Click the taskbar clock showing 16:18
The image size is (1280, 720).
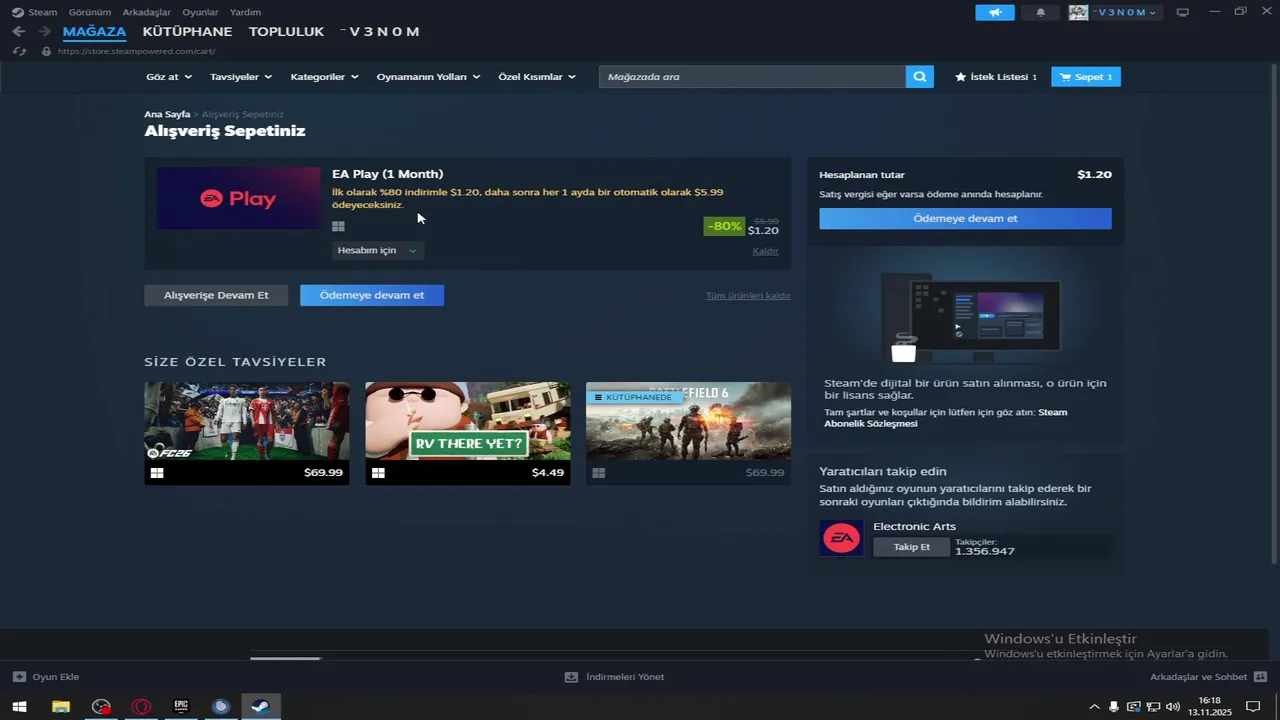pyautogui.click(x=1210, y=707)
